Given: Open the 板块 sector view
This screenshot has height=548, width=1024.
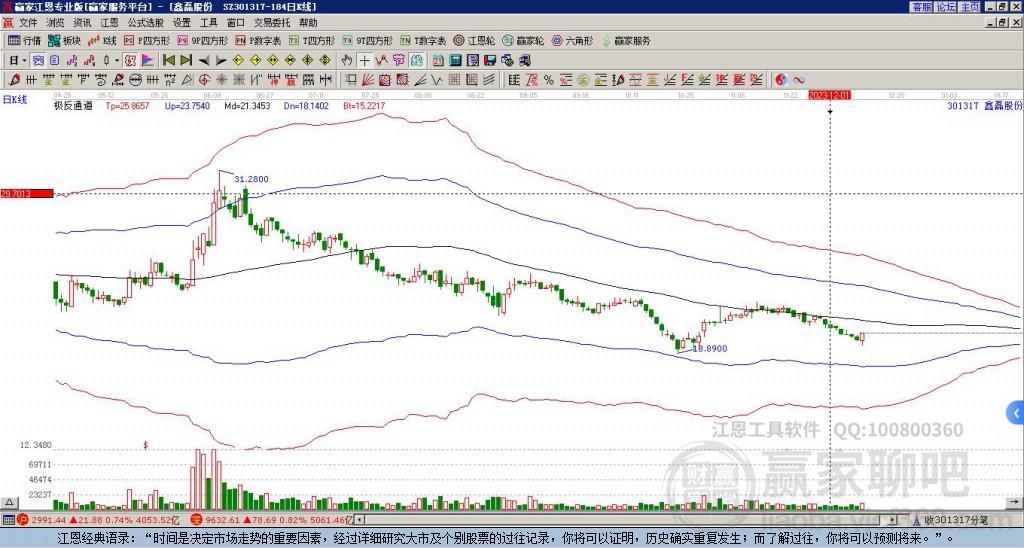Looking at the screenshot, I should point(64,40).
